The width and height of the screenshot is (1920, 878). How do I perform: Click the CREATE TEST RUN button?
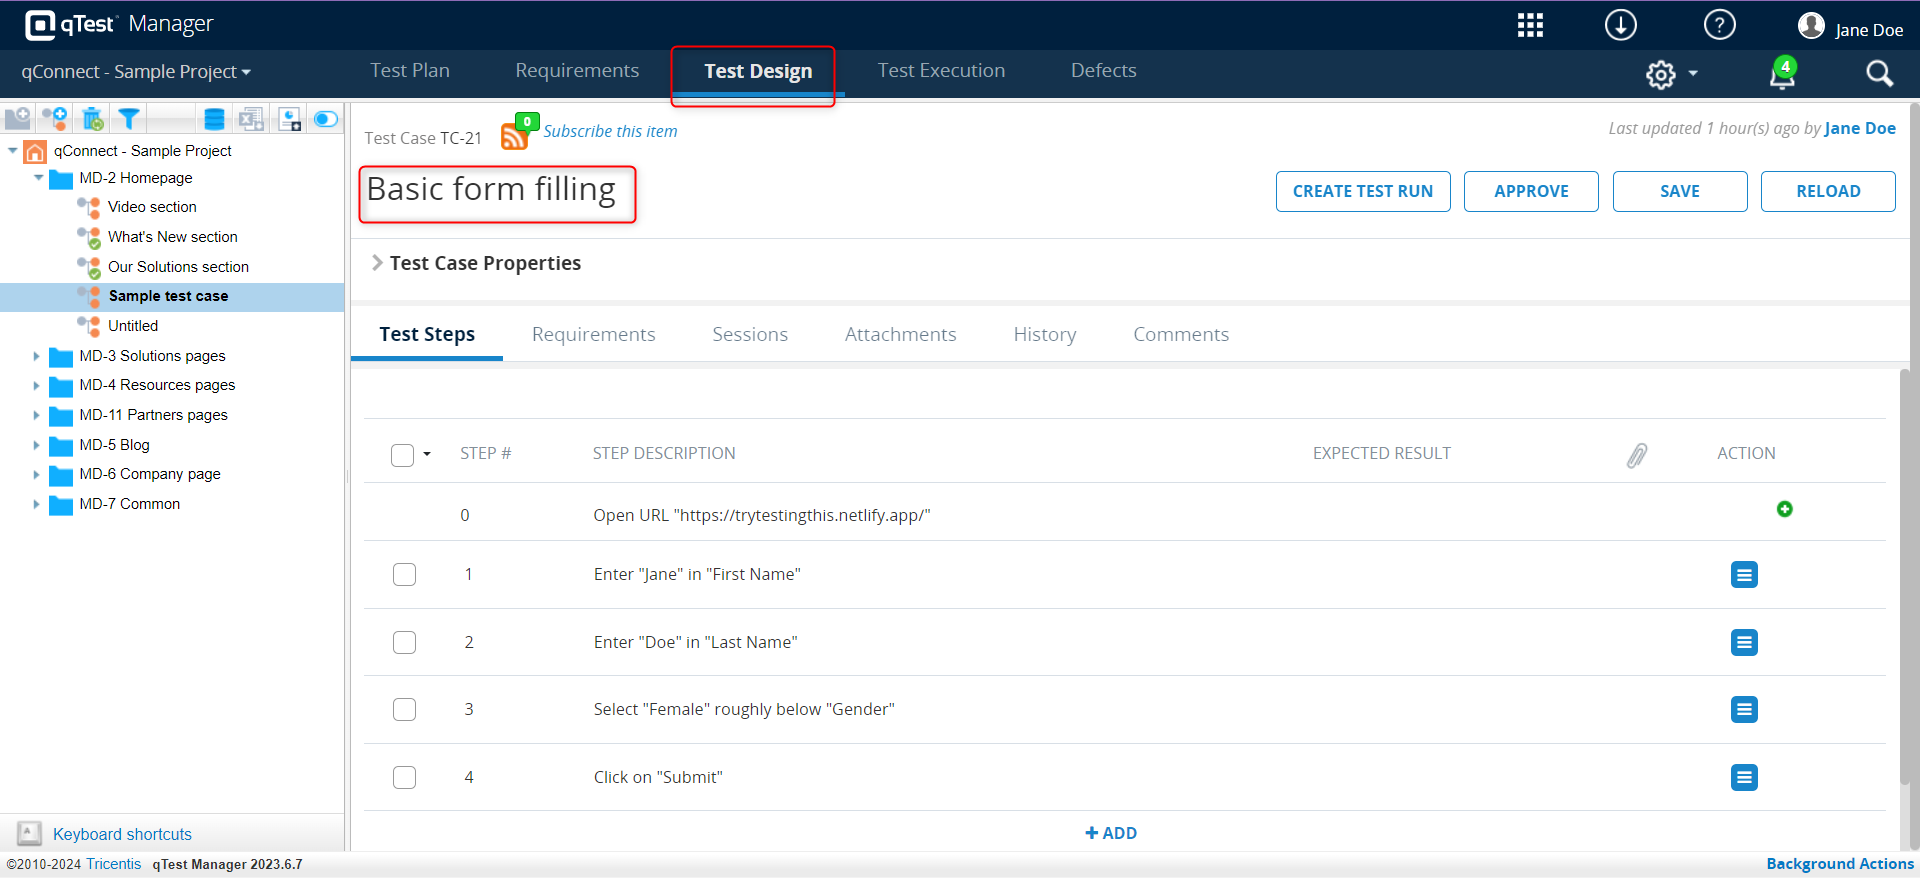click(1362, 191)
